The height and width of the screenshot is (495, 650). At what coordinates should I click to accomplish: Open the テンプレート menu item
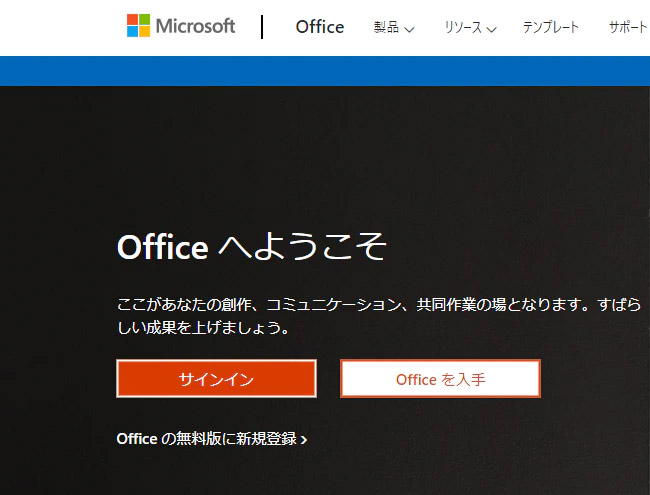point(551,27)
